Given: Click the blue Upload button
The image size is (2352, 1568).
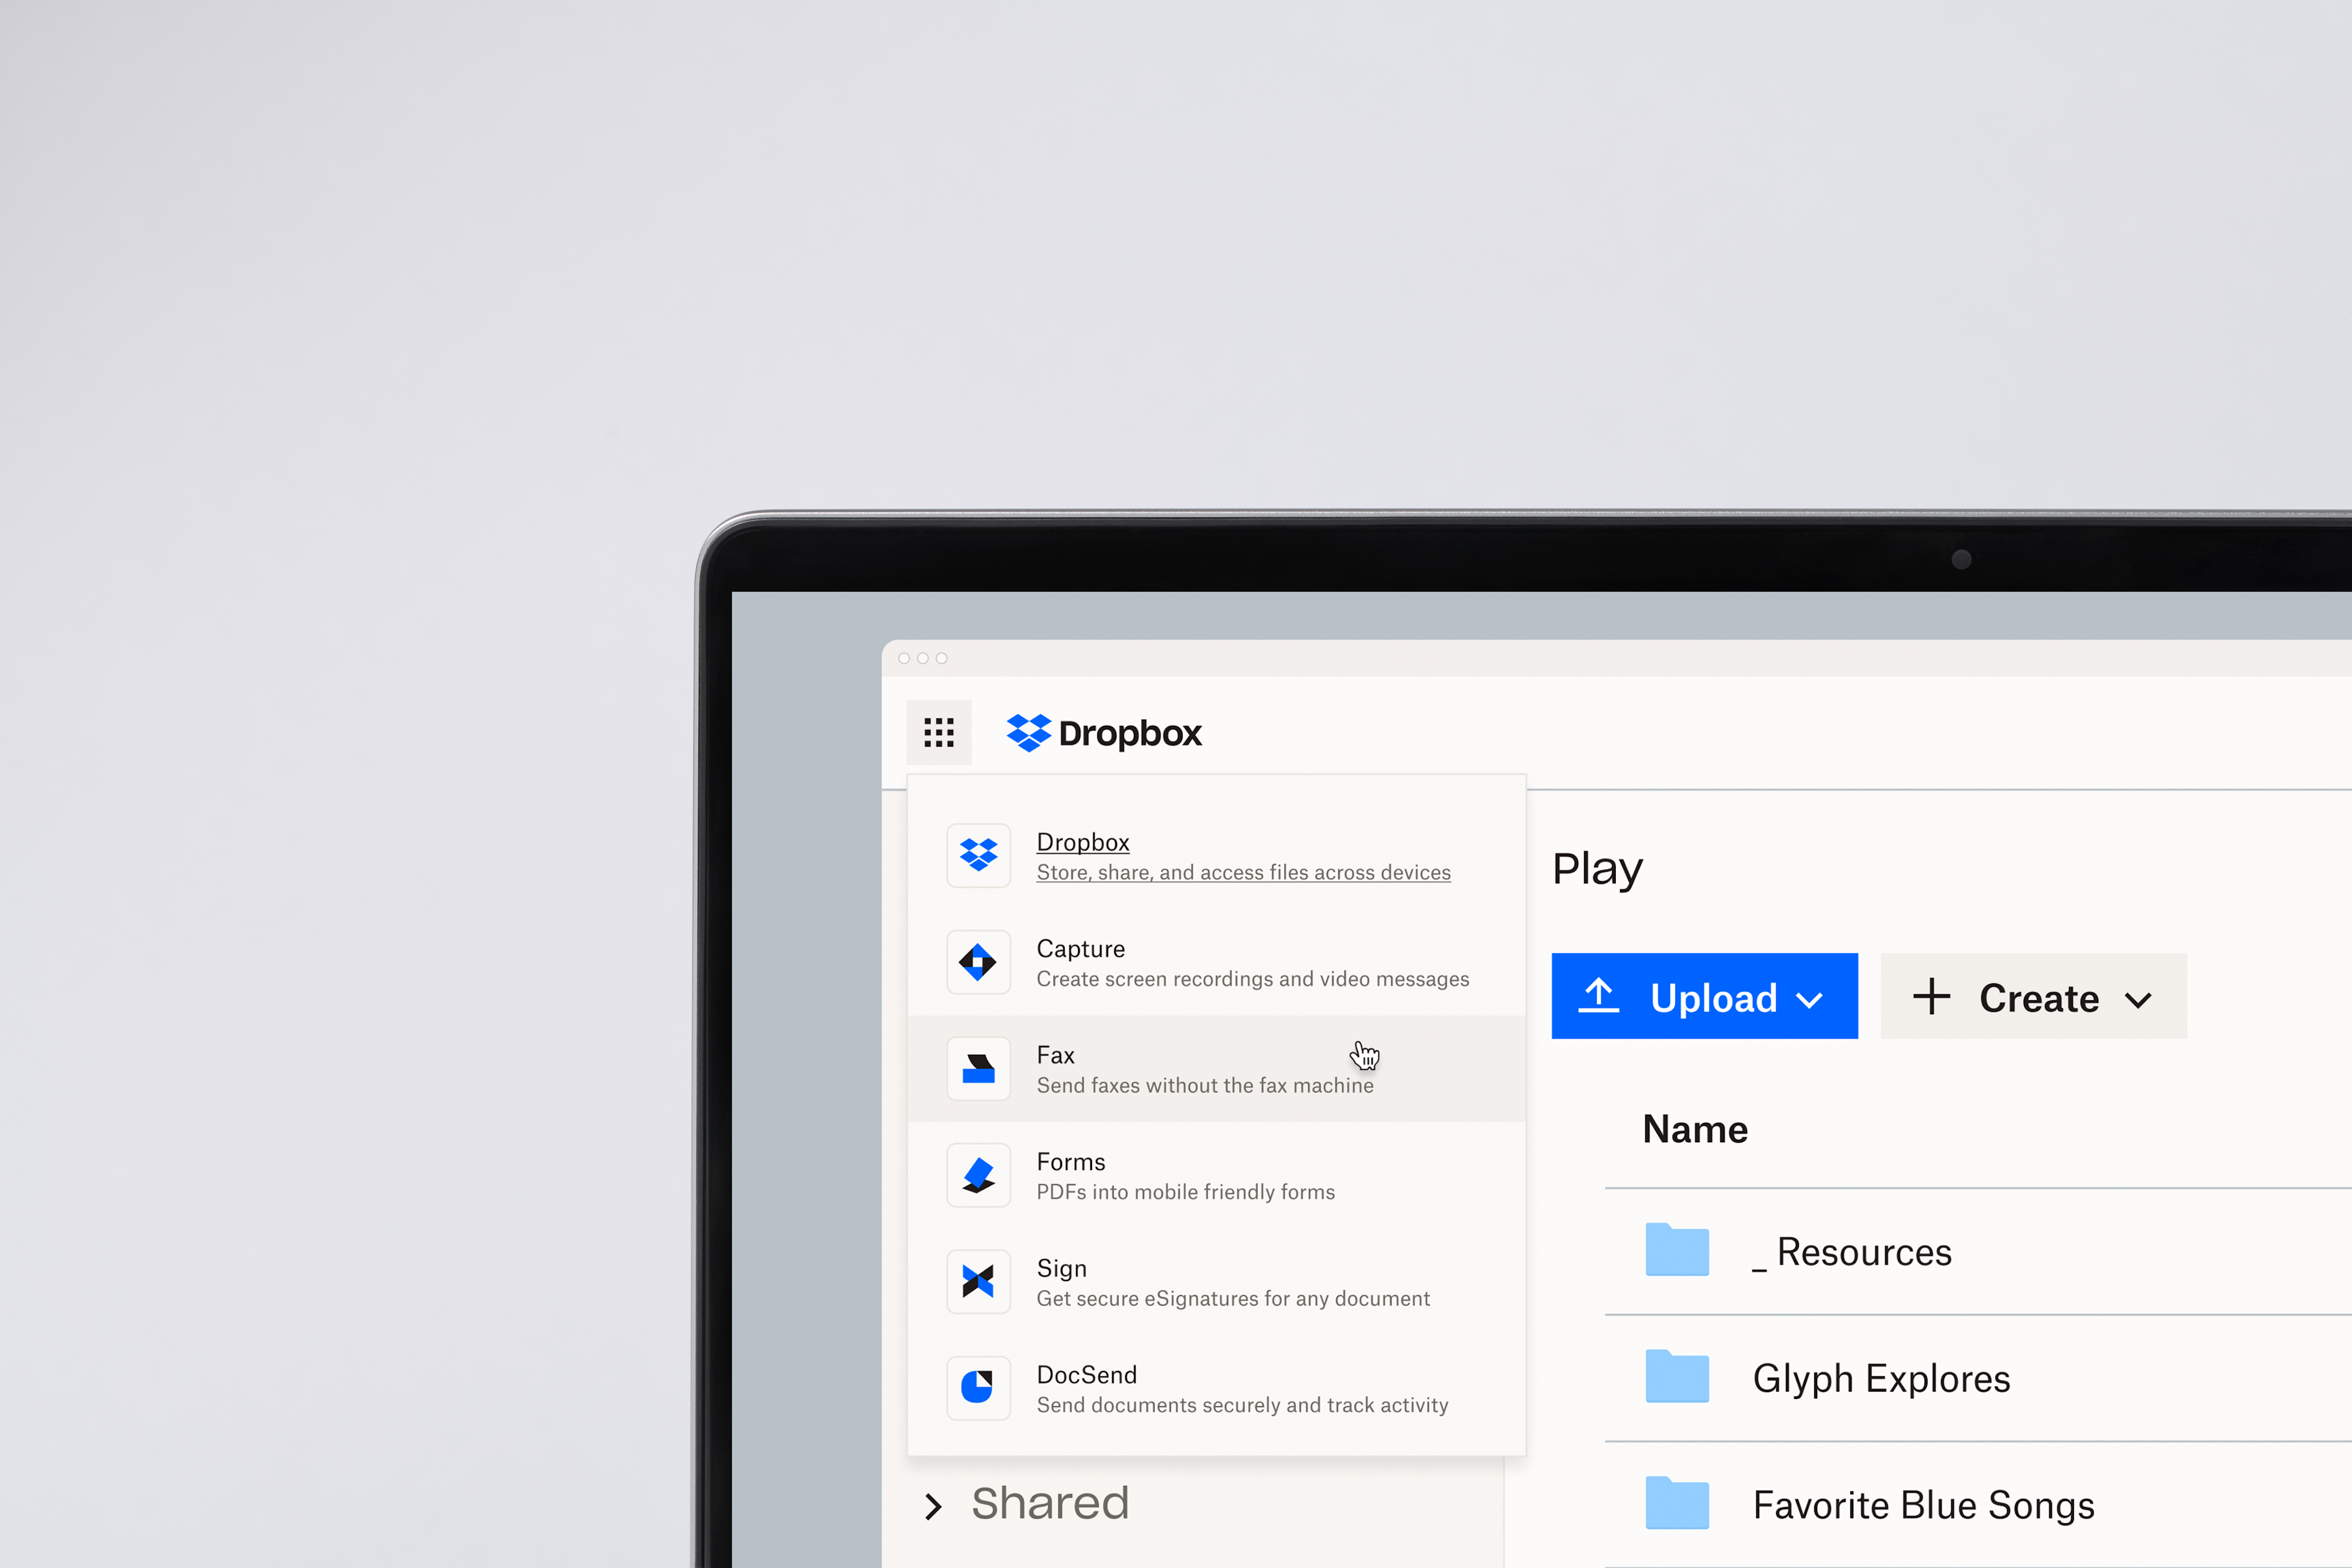Looking at the screenshot, I should [1704, 996].
